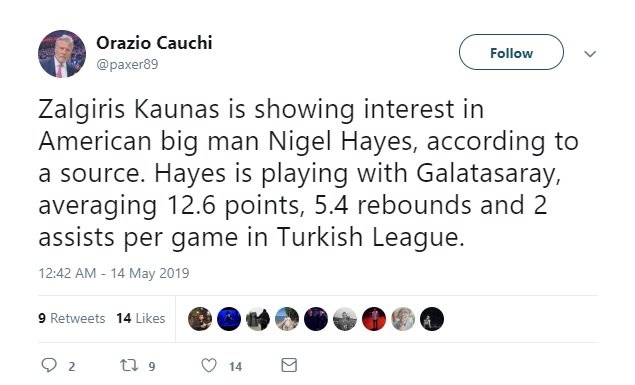
Task: Open first liker avatar in the row
Action: tap(200, 319)
